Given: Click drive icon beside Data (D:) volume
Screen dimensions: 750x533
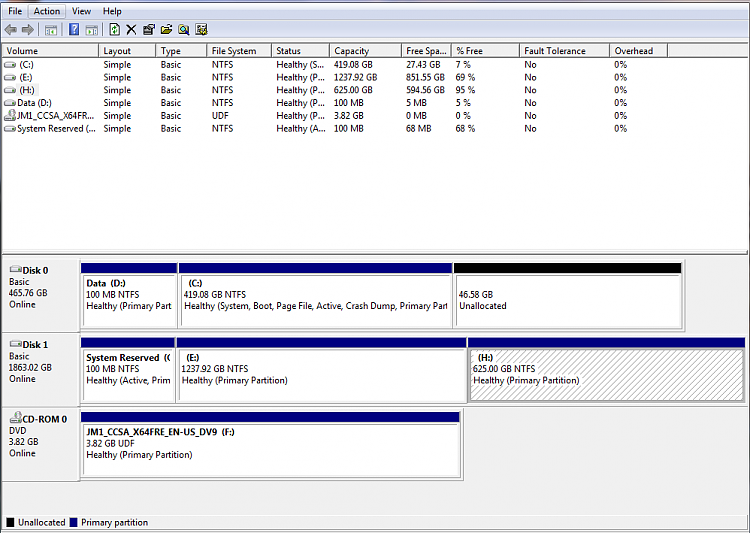Looking at the screenshot, I should (x=10, y=103).
